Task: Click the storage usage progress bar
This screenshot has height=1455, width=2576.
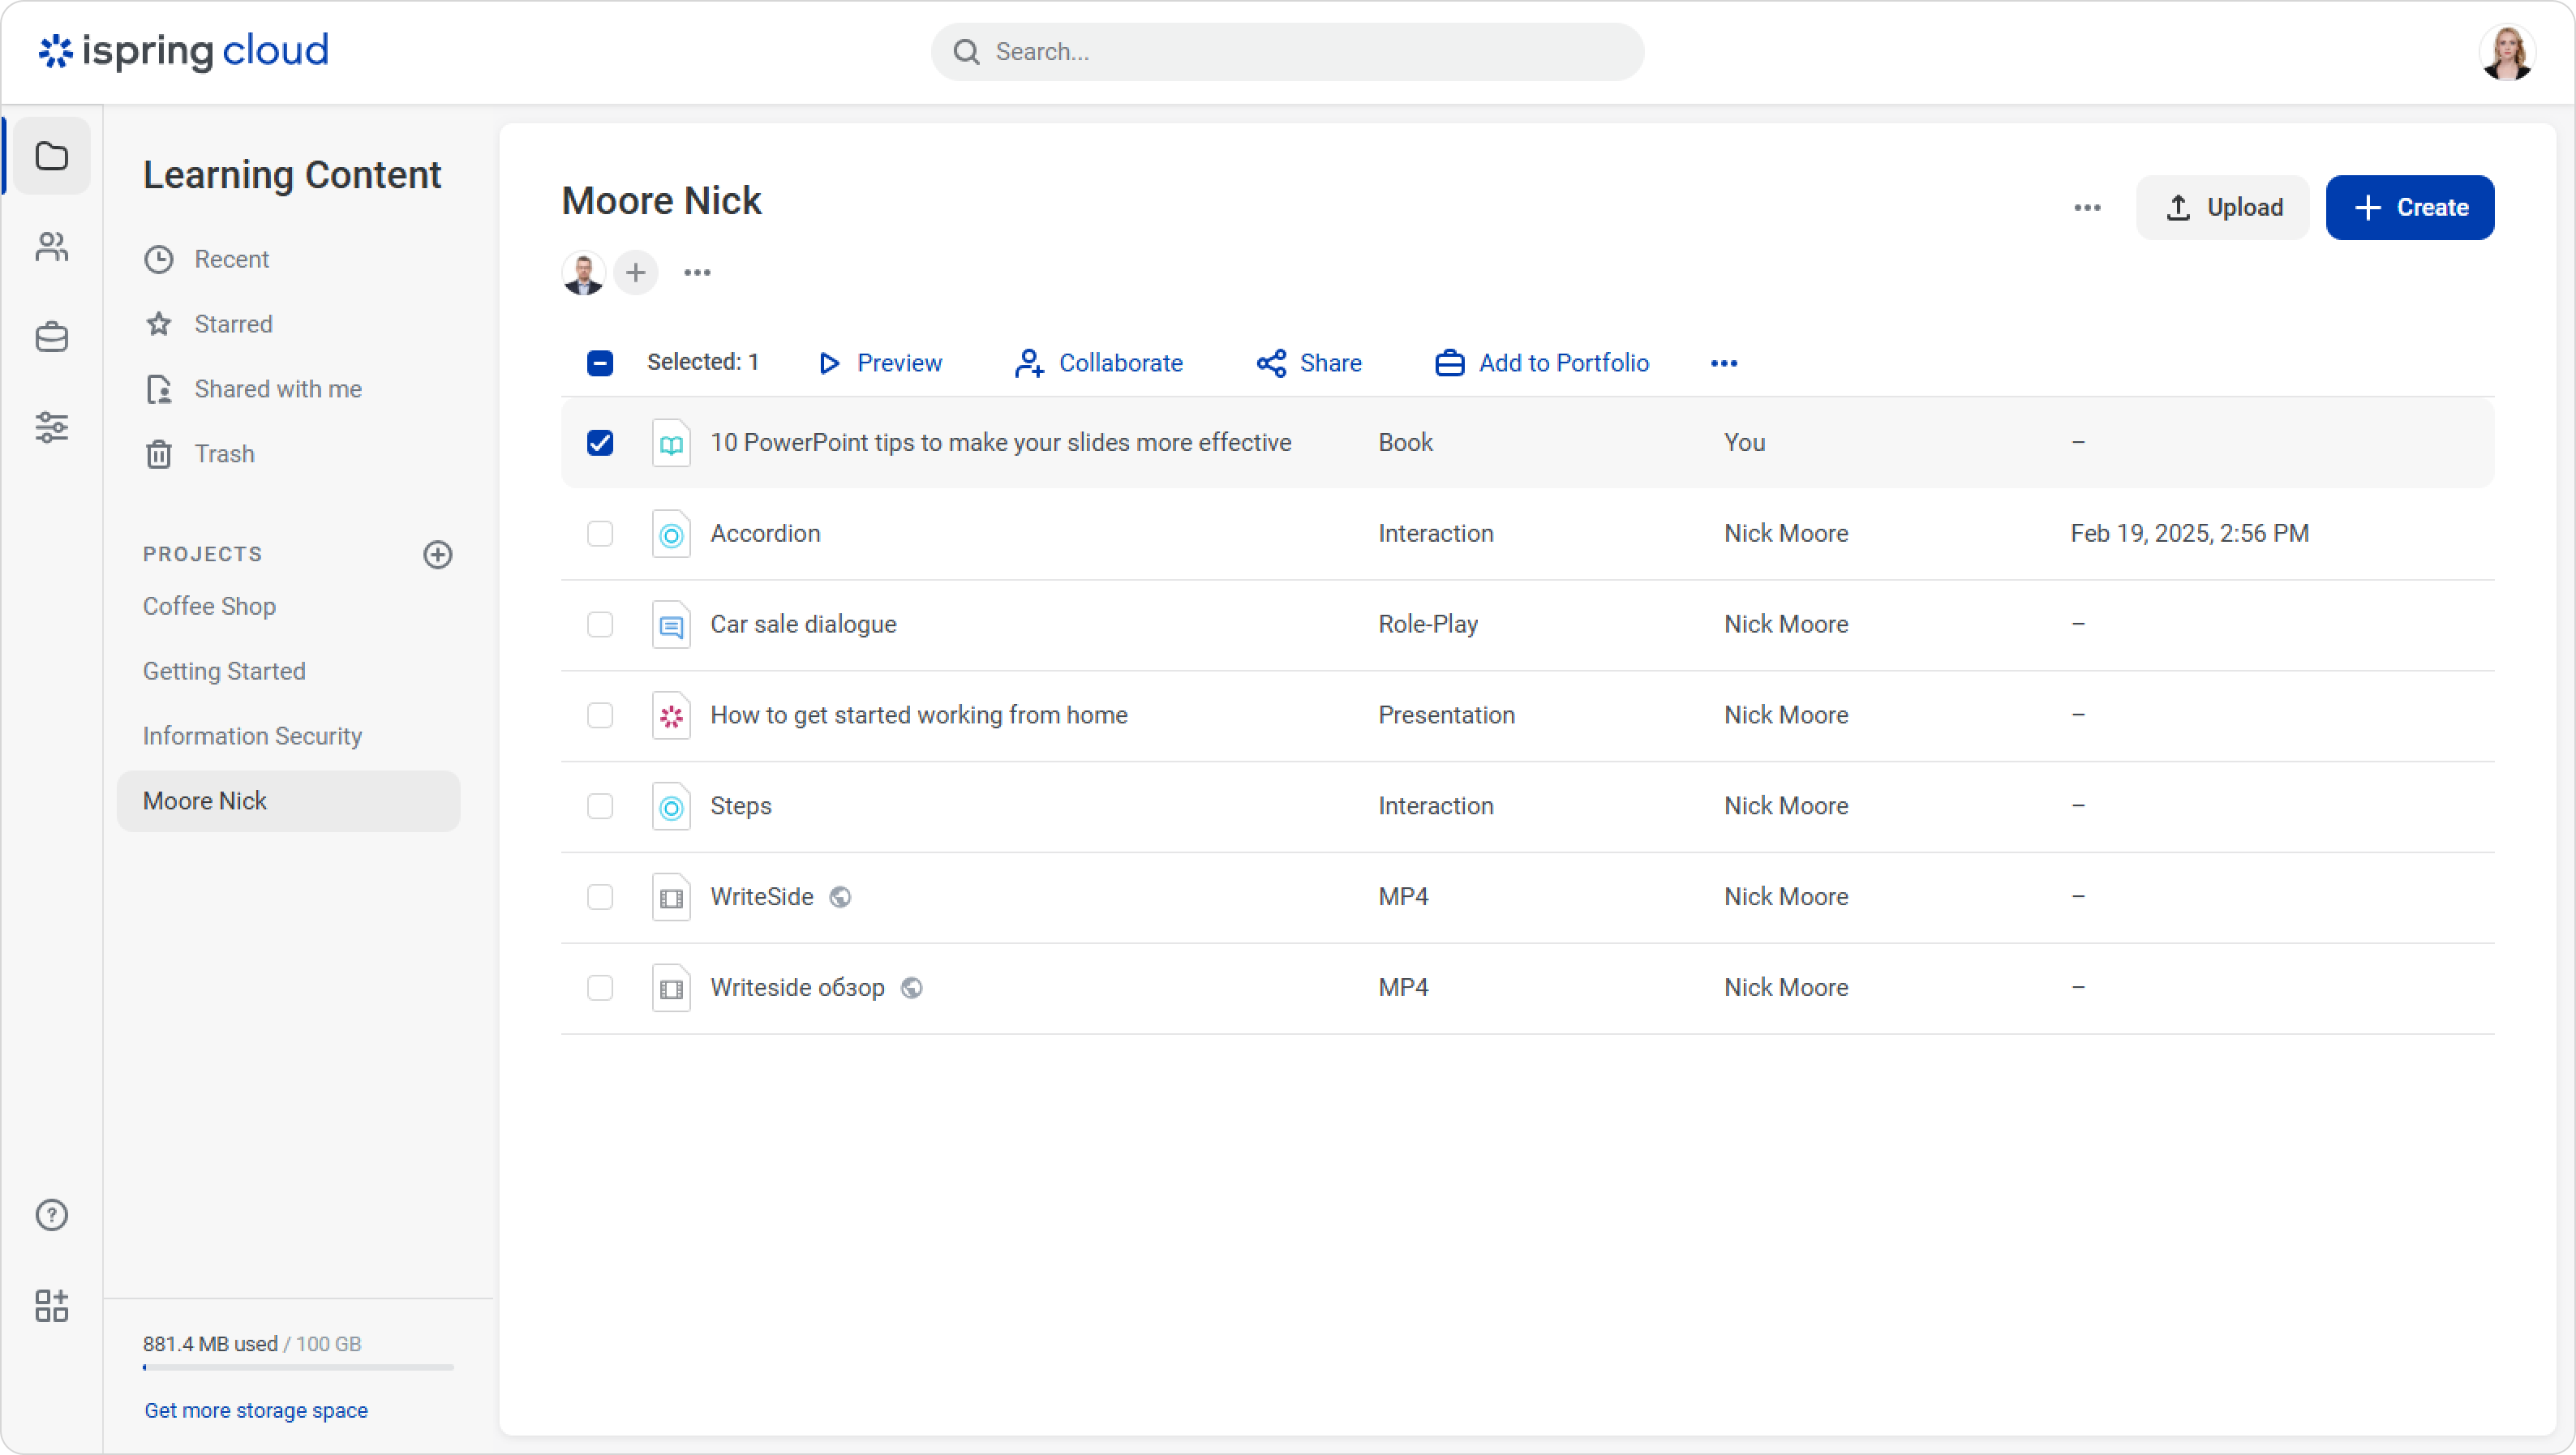Action: [298, 1367]
